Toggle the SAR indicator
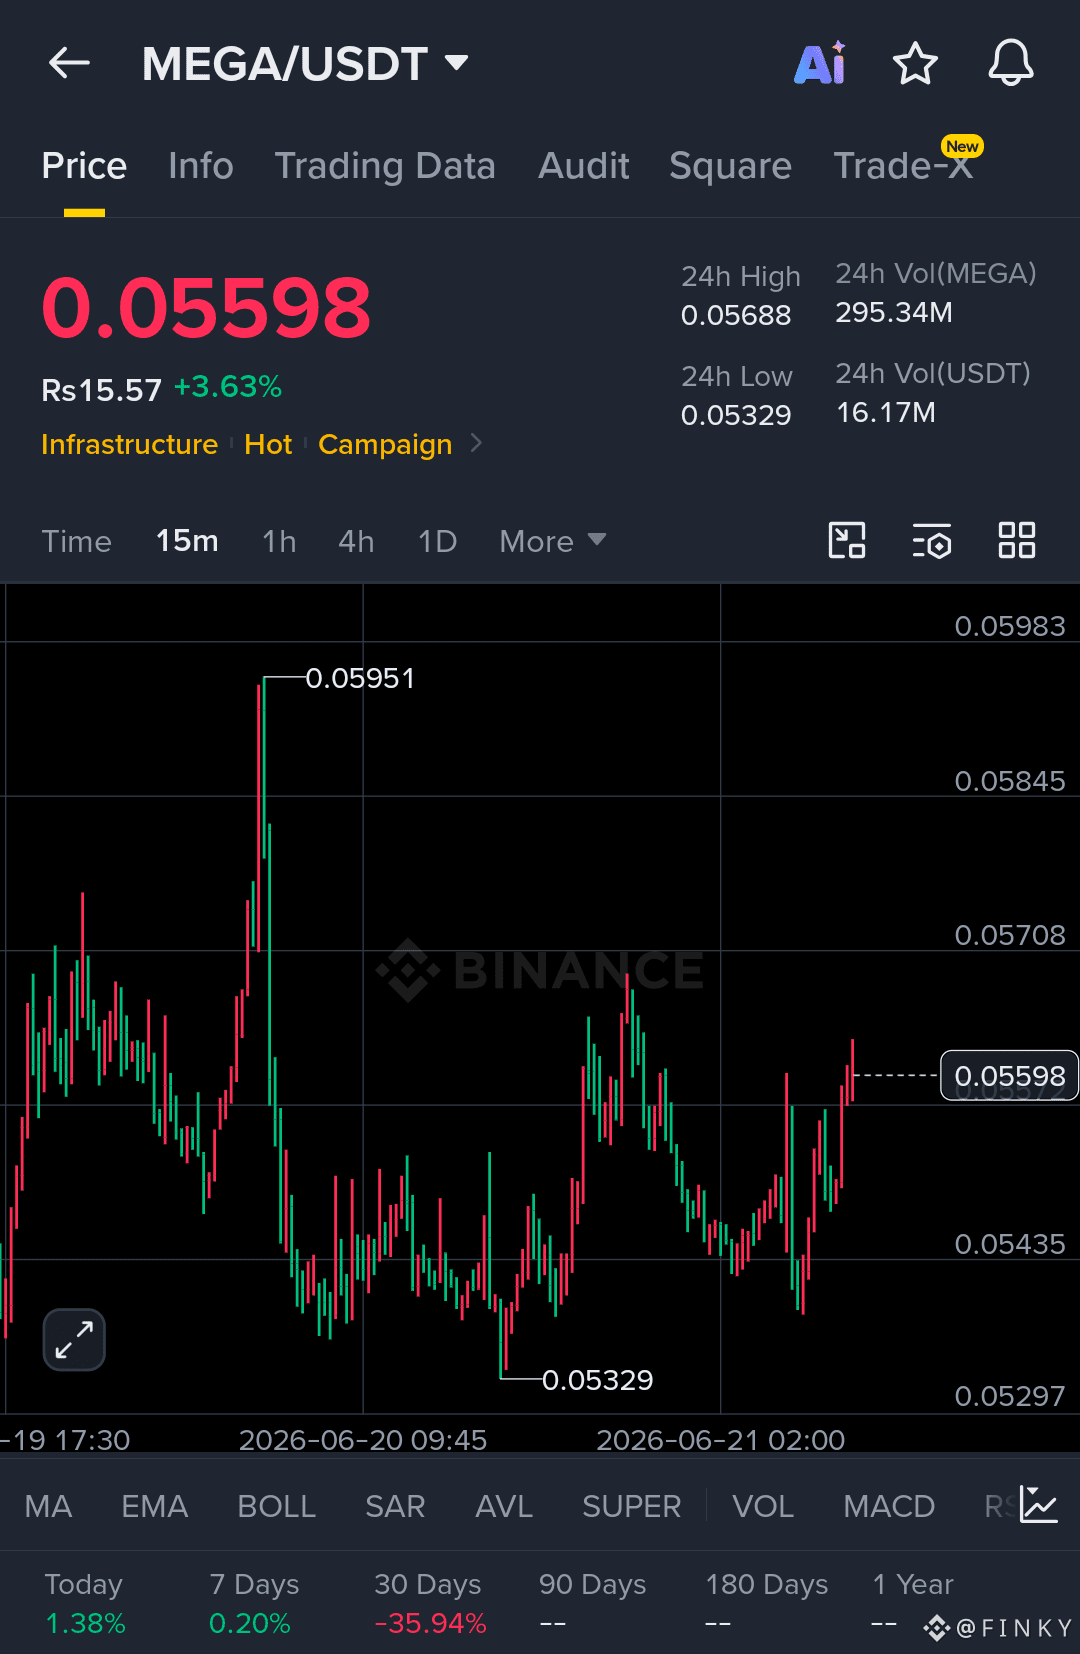1080x1654 pixels. click(x=395, y=1506)
